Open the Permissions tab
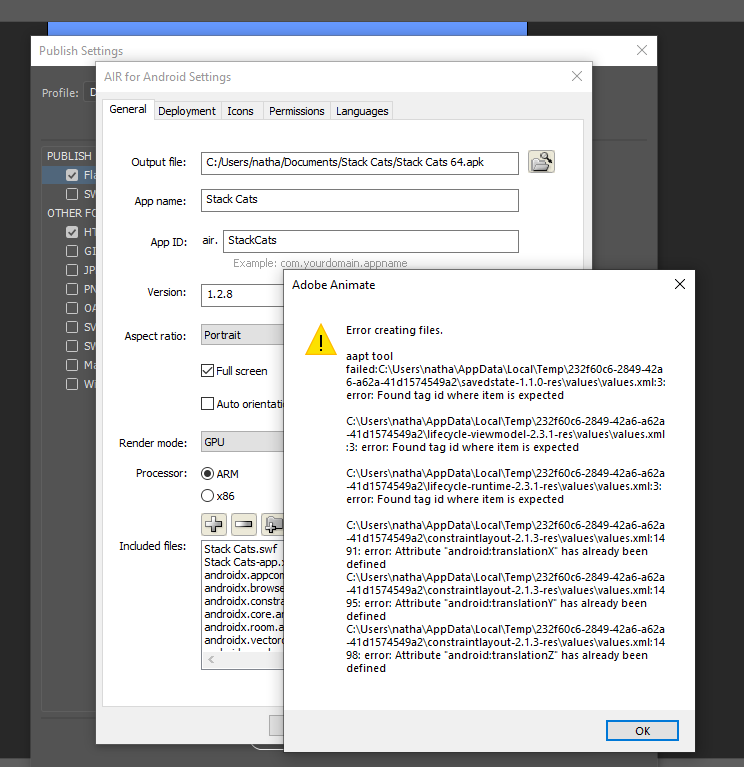 [x=296, y=111]
